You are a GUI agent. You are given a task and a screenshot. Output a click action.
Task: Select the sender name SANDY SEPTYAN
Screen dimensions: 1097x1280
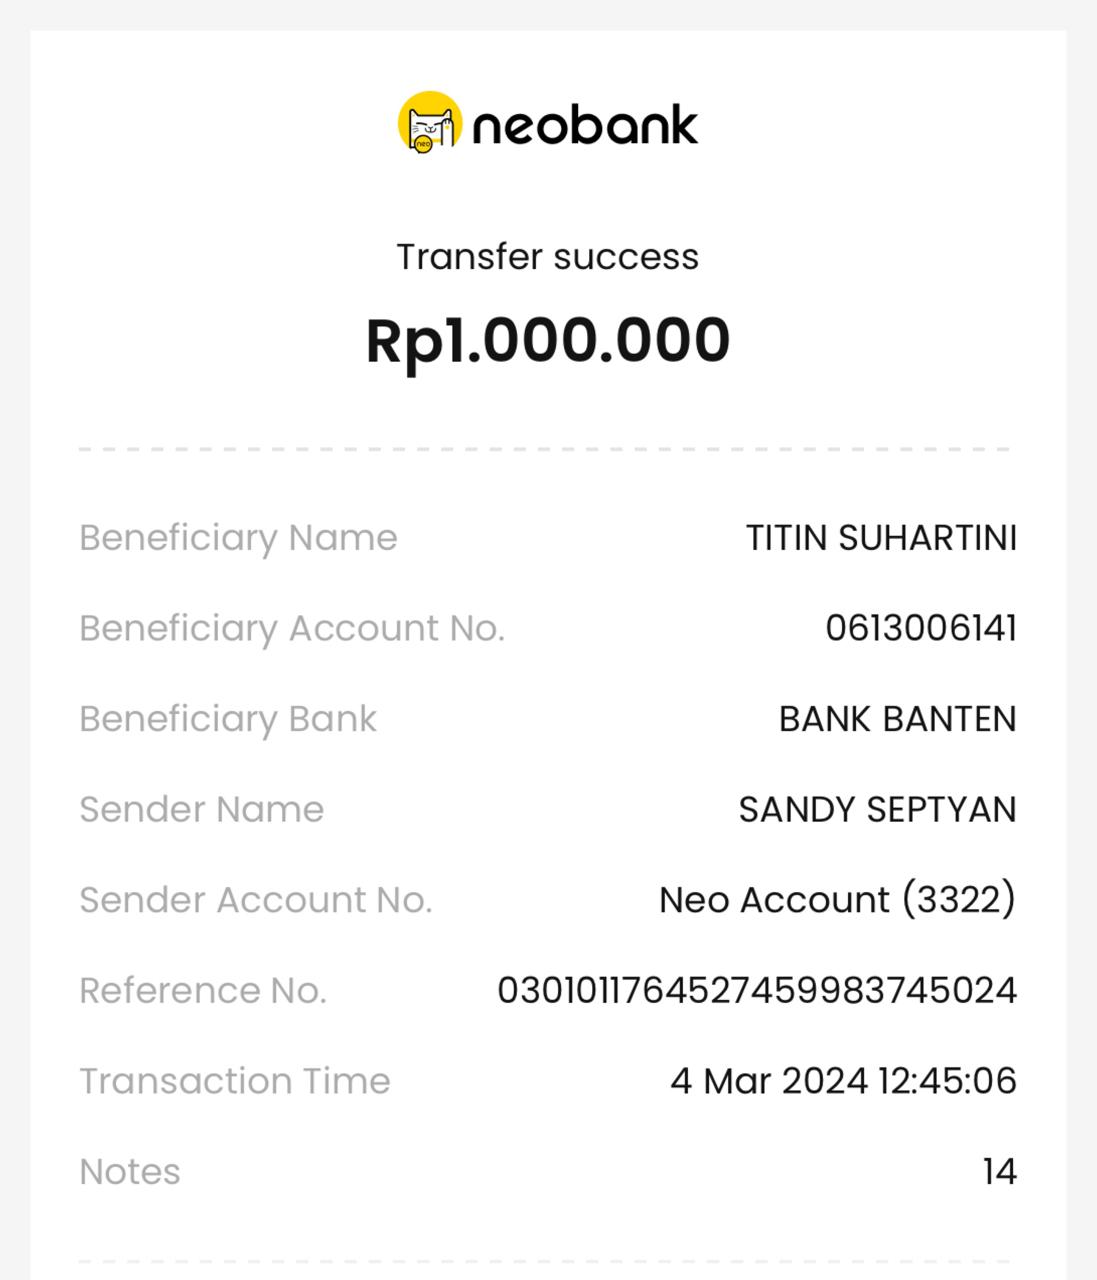click(x=877, y=810)
